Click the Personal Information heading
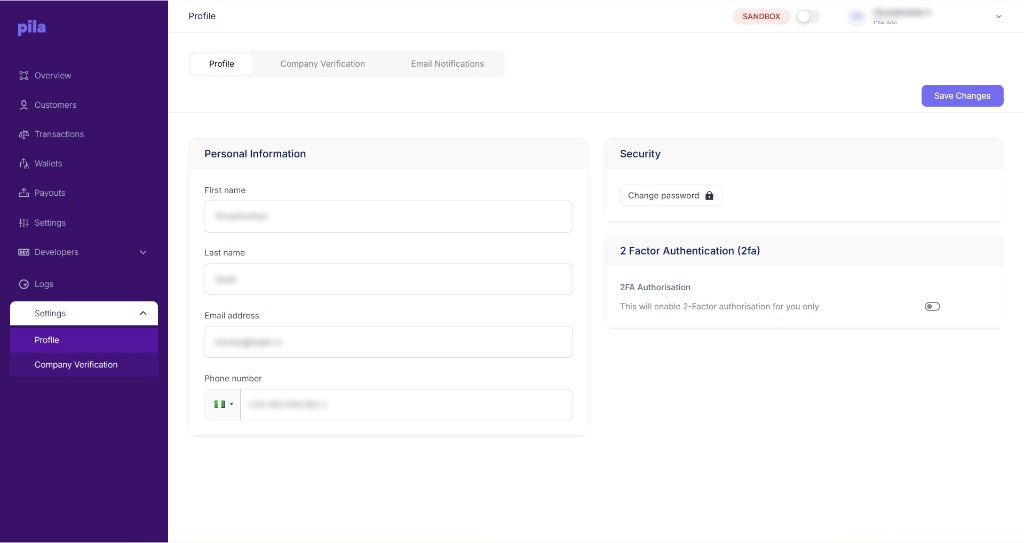 click(x=255, y=154)
